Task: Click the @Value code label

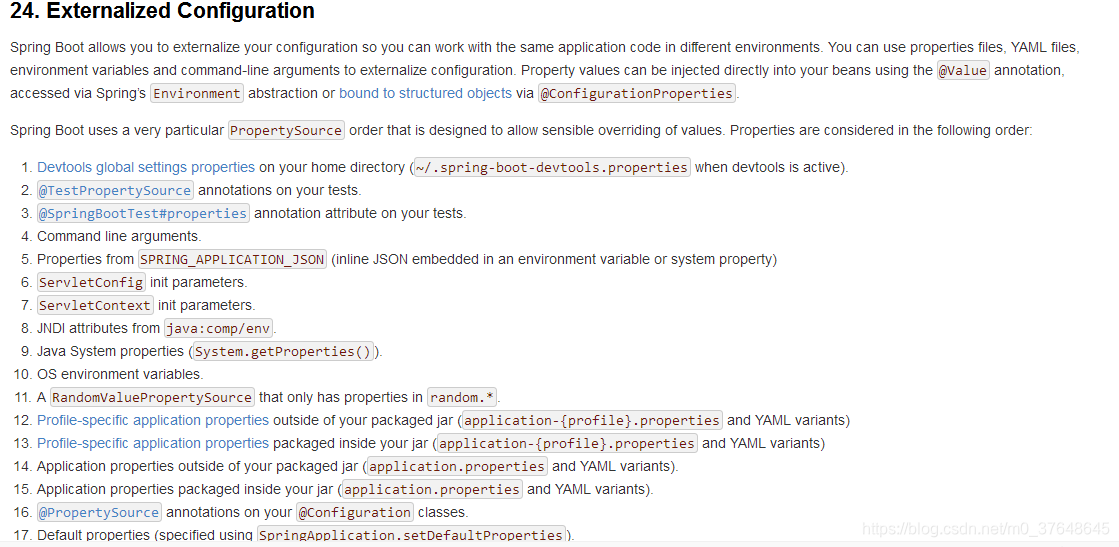Action: [x=963, y=70]
